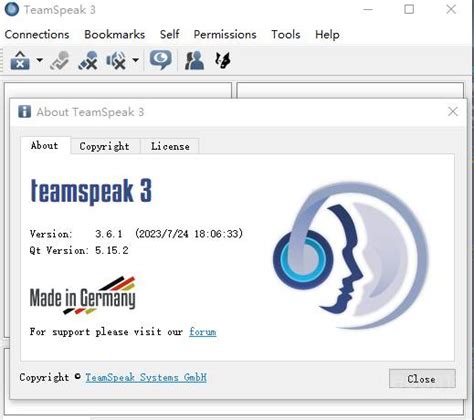The width and height of the screenshot is (474, 420).
Task: Click the teamspeak 3 wordmark logo
Action: (91, 191)
